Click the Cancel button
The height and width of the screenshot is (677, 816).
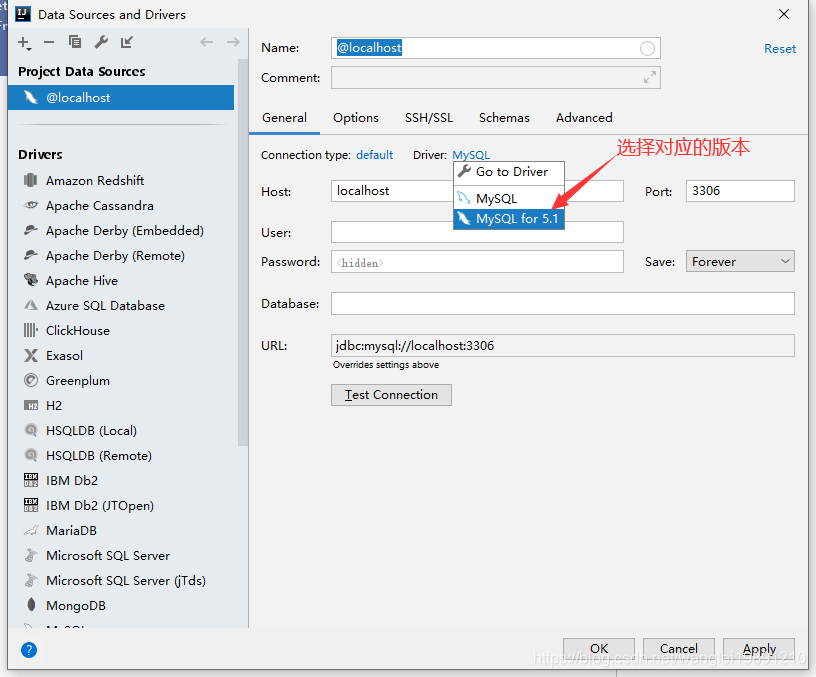[679, 648]
